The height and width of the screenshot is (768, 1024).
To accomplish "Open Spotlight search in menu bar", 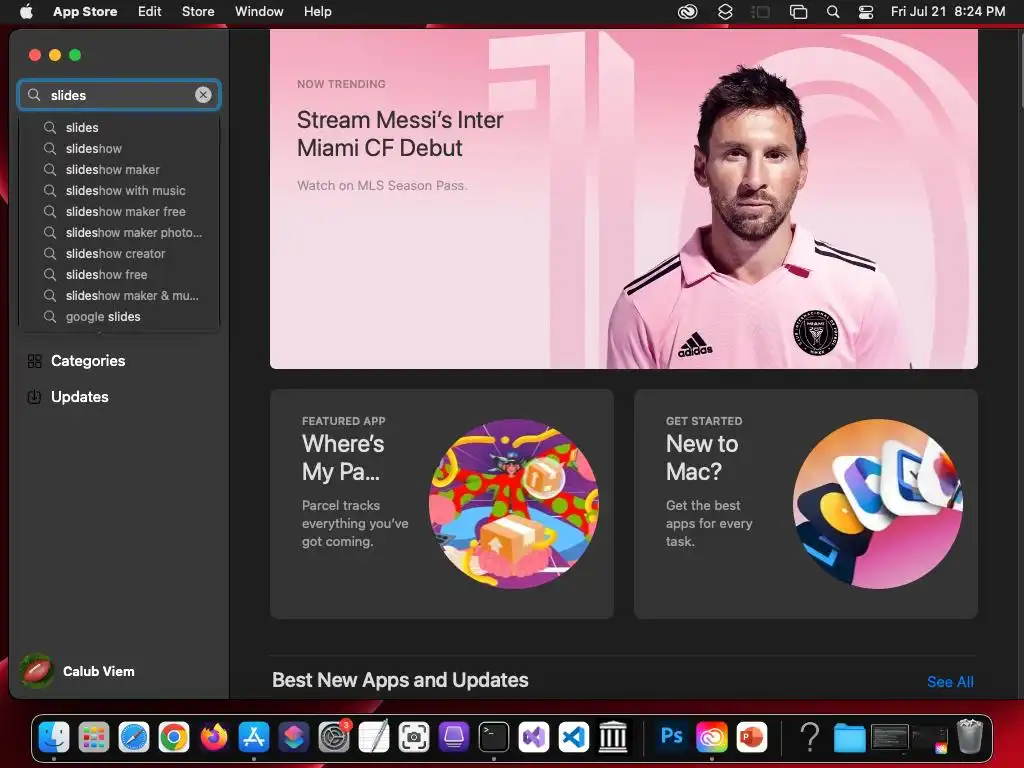I will click(833, 11).
